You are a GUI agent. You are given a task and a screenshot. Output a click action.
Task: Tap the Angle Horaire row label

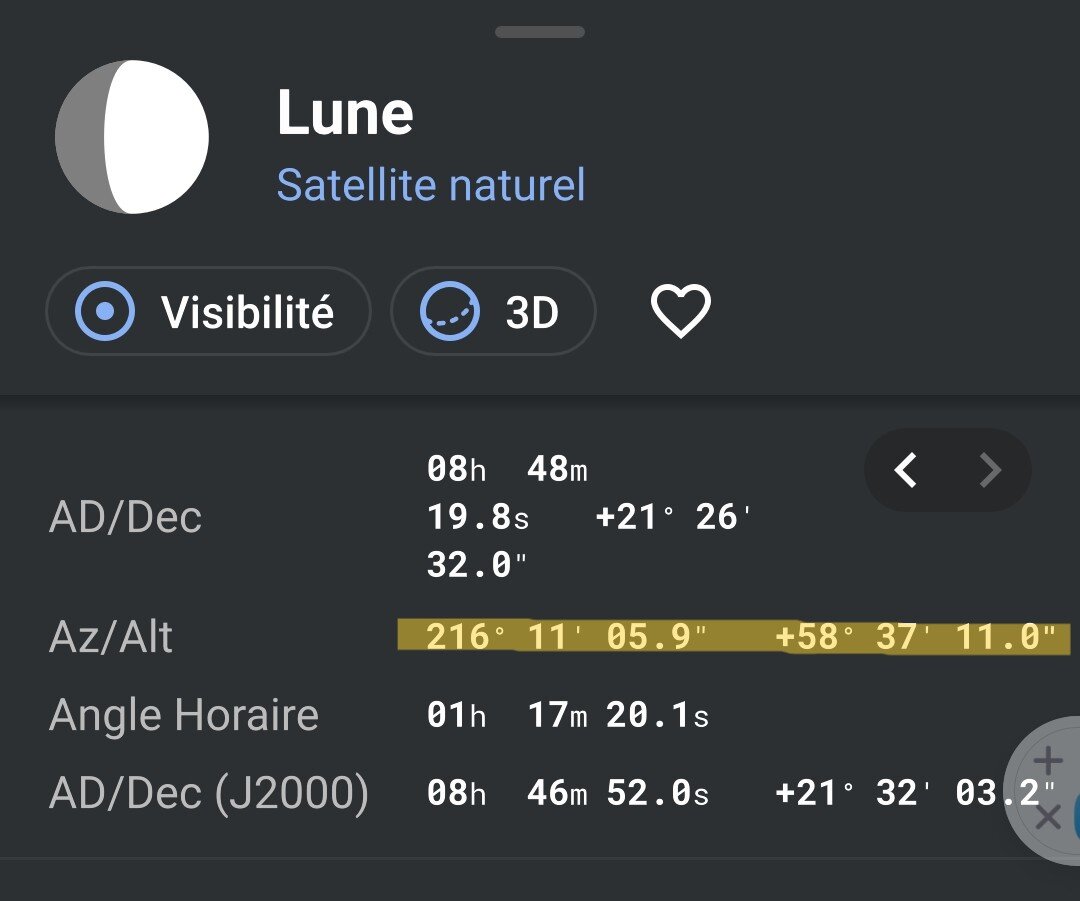183,715
